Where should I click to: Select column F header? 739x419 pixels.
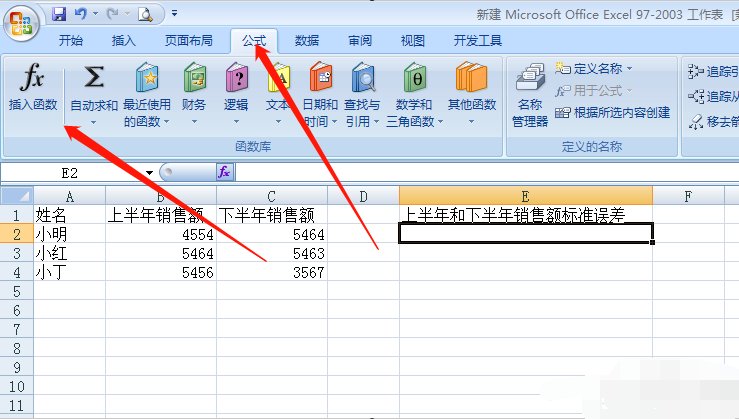pyautogui.click(x=688, y=196)
